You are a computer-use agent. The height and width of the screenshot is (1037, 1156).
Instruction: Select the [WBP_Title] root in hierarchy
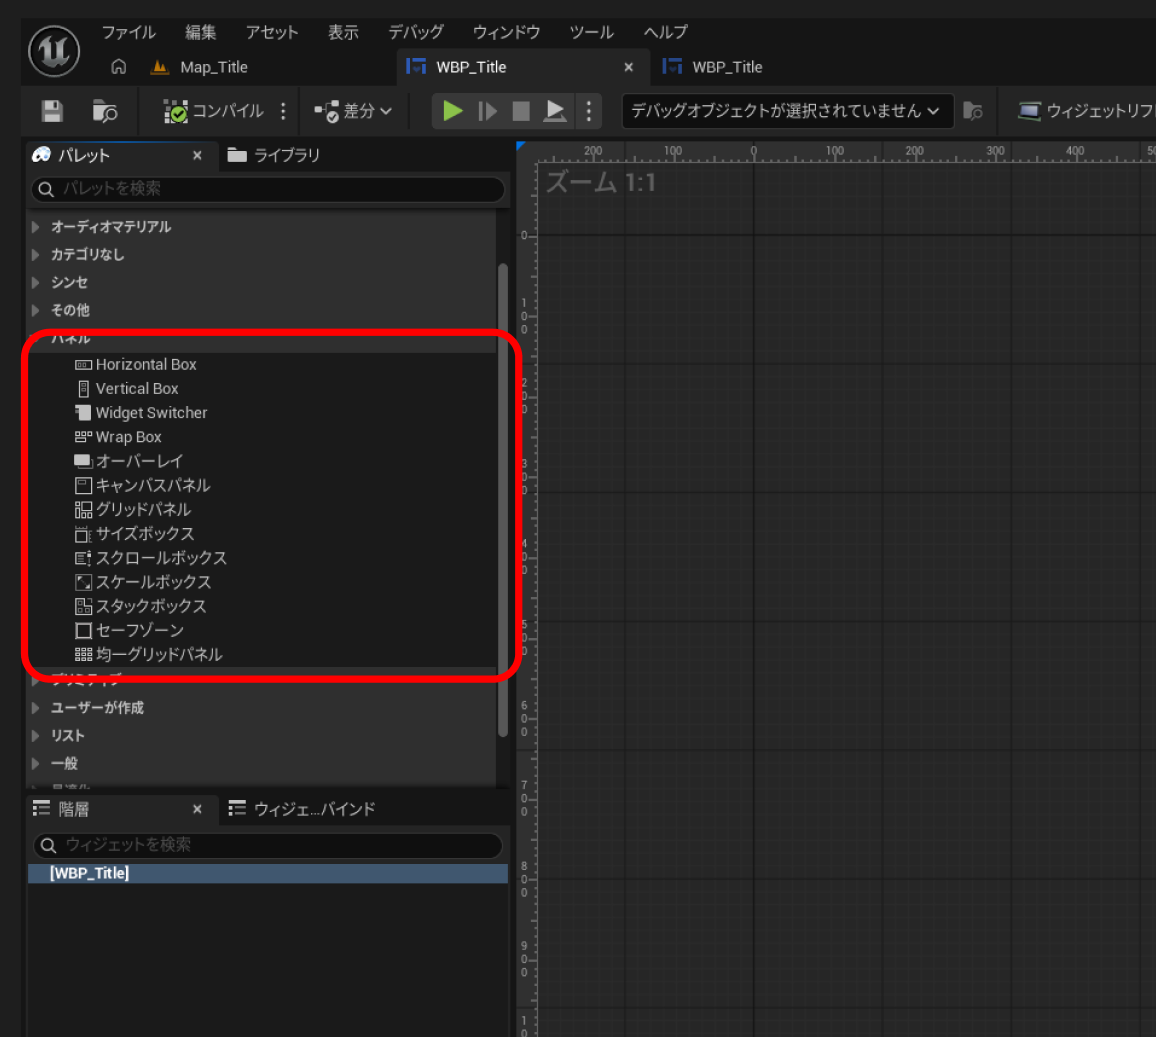tap(89, 873)
